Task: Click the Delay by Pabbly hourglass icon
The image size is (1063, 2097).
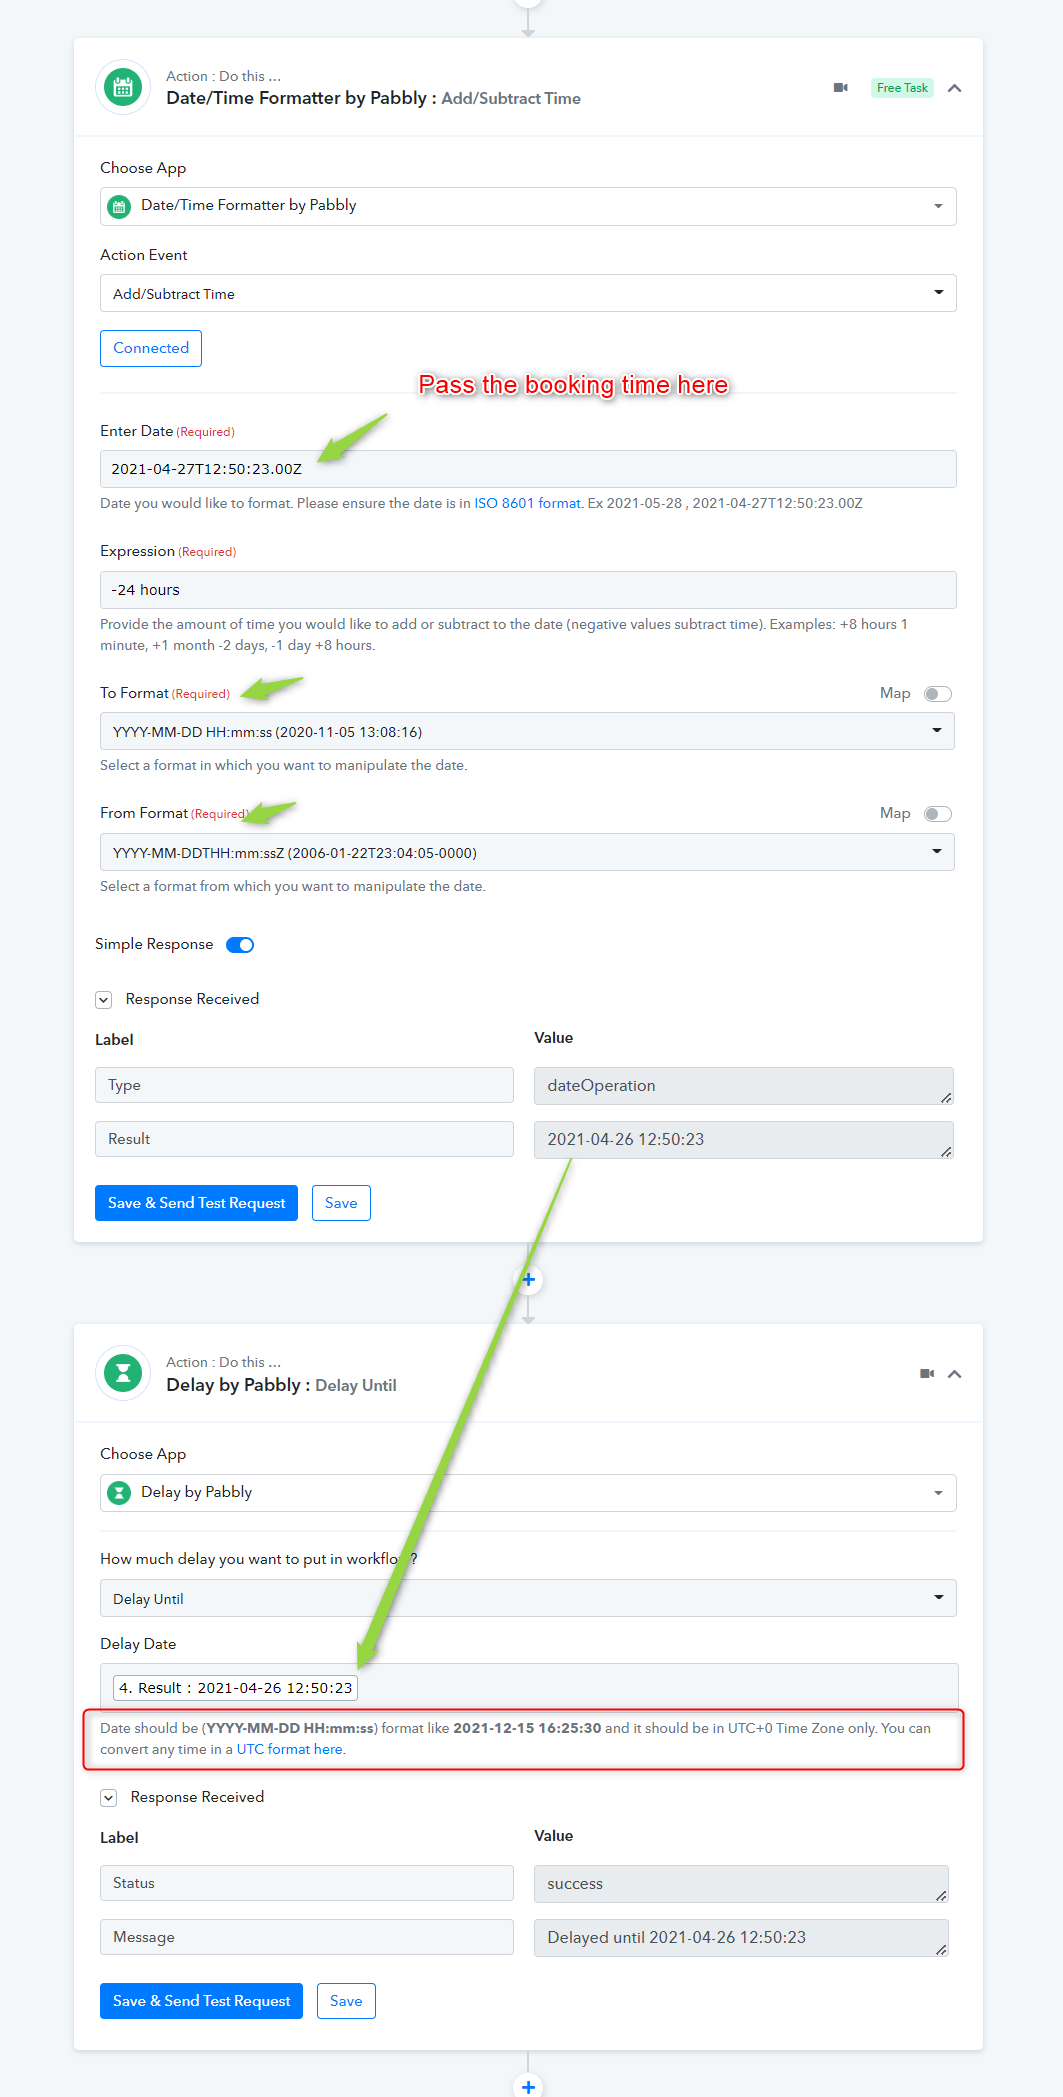Action: 123,1373
